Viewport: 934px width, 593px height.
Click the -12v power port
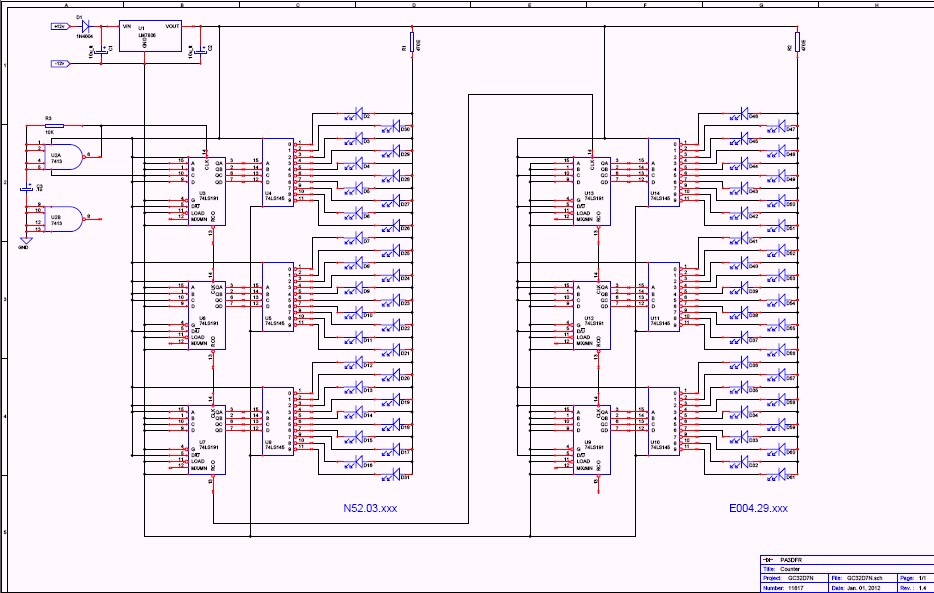pos(59,63)
